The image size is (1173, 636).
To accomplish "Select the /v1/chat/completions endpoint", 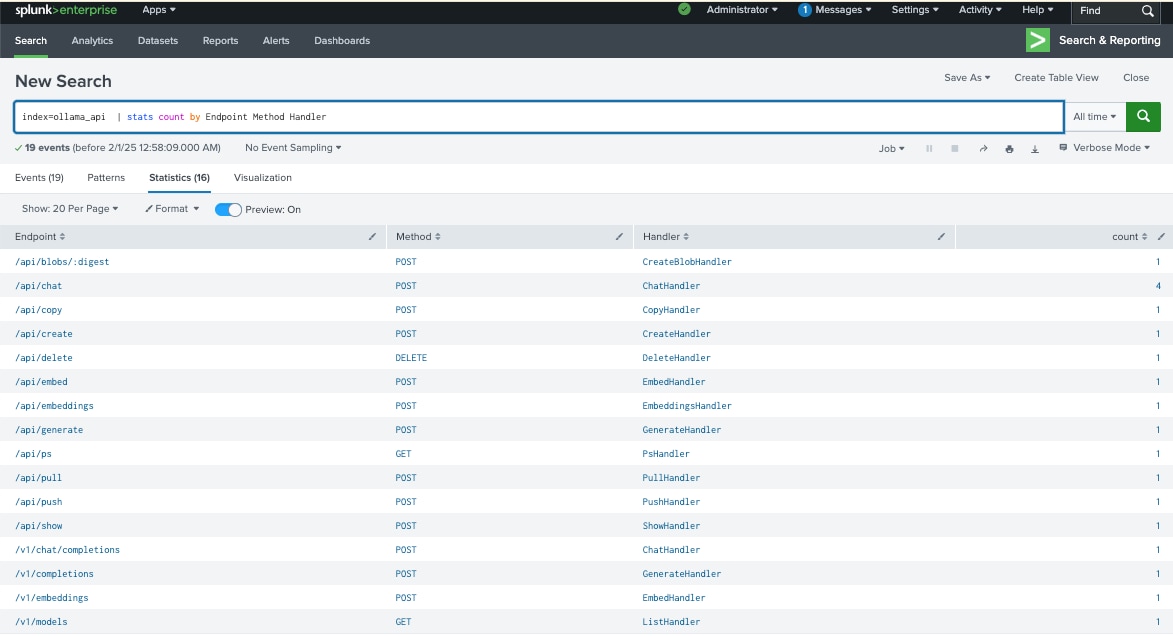I will [67, 549].
